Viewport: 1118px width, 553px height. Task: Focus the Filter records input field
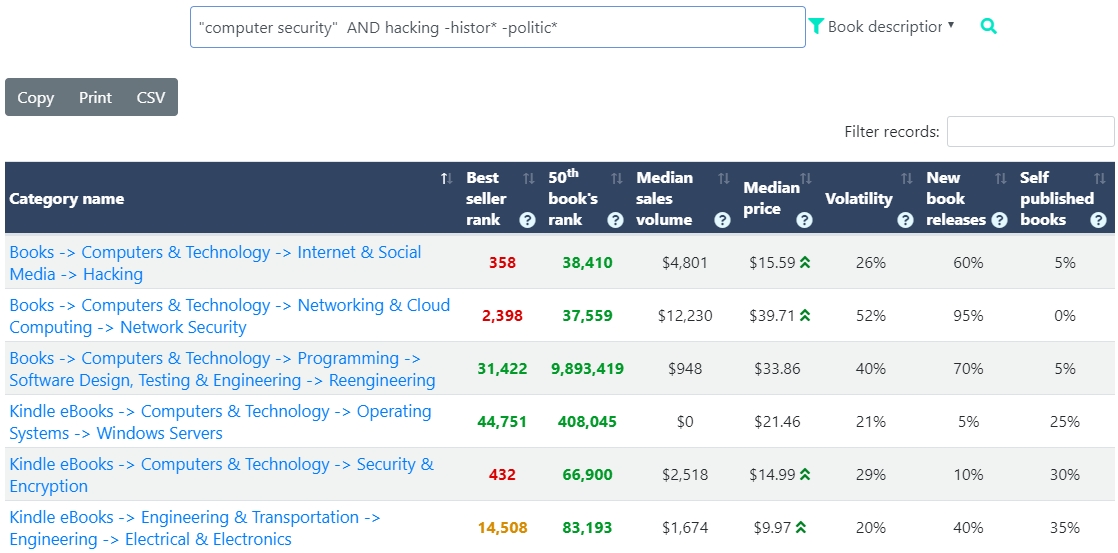tap(1030, 131)
